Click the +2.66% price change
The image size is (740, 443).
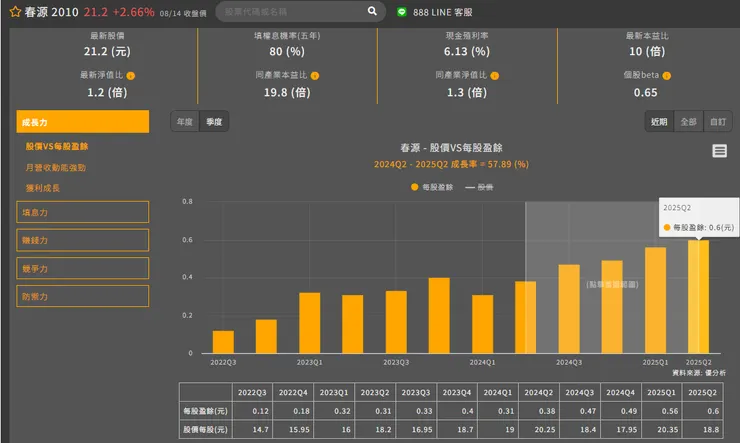(x=133, y=12)
